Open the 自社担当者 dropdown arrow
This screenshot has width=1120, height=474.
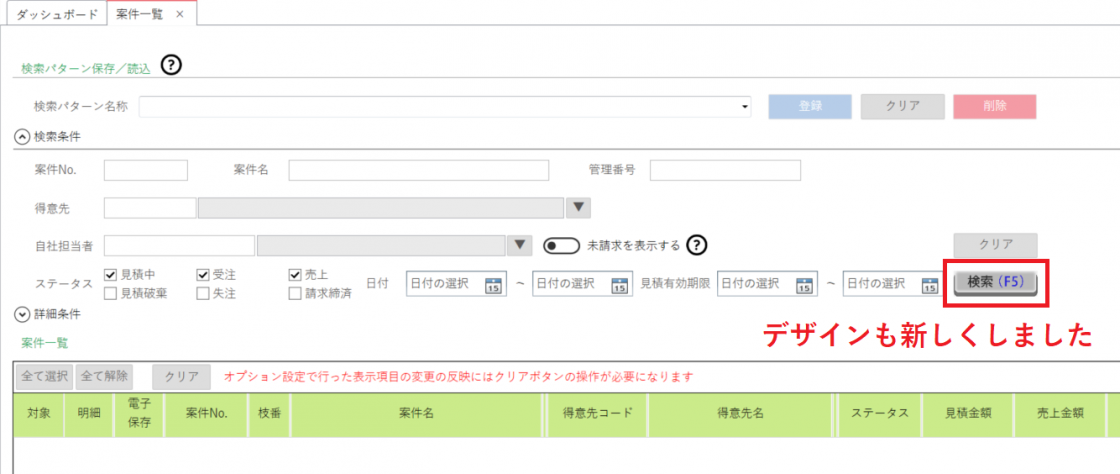(x=519, y=245)
